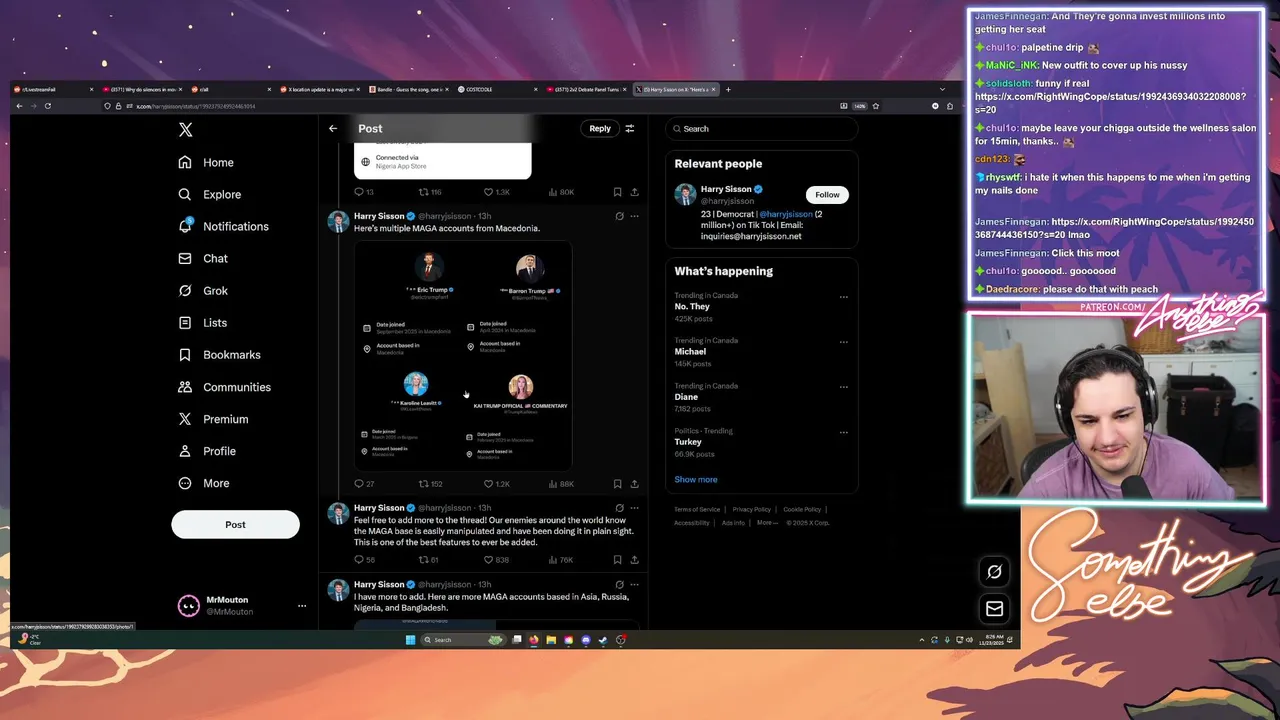Open options for top 425K posts trend
The height and width of the screenshot is (720, 1280).
point(843,297)
